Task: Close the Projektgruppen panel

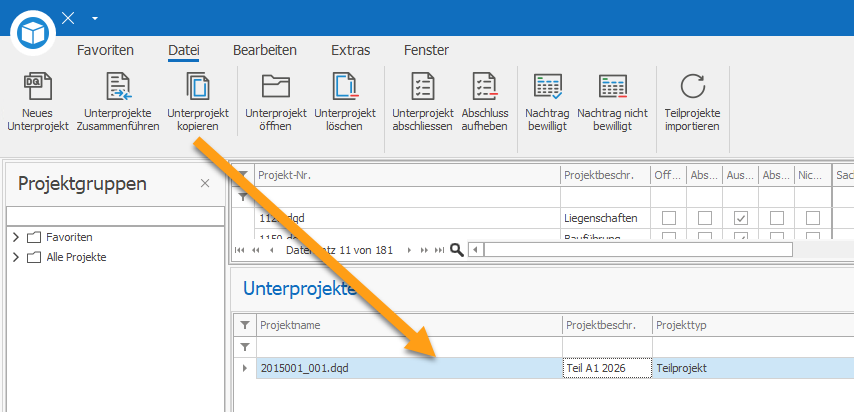Action: (x=205, y=184)
